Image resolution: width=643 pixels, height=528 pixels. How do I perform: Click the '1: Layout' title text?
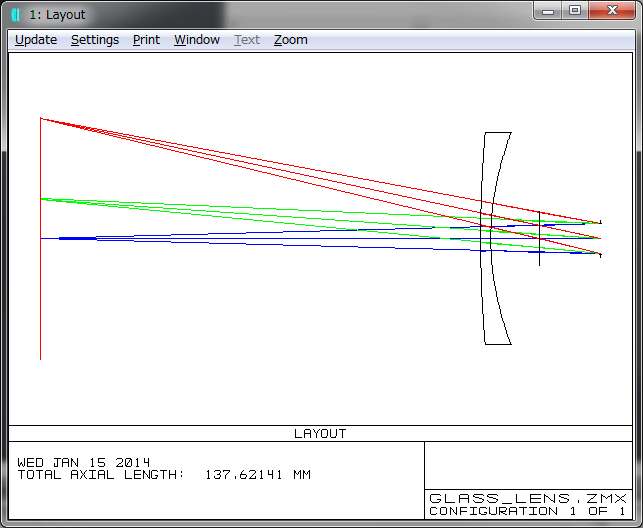57,15
